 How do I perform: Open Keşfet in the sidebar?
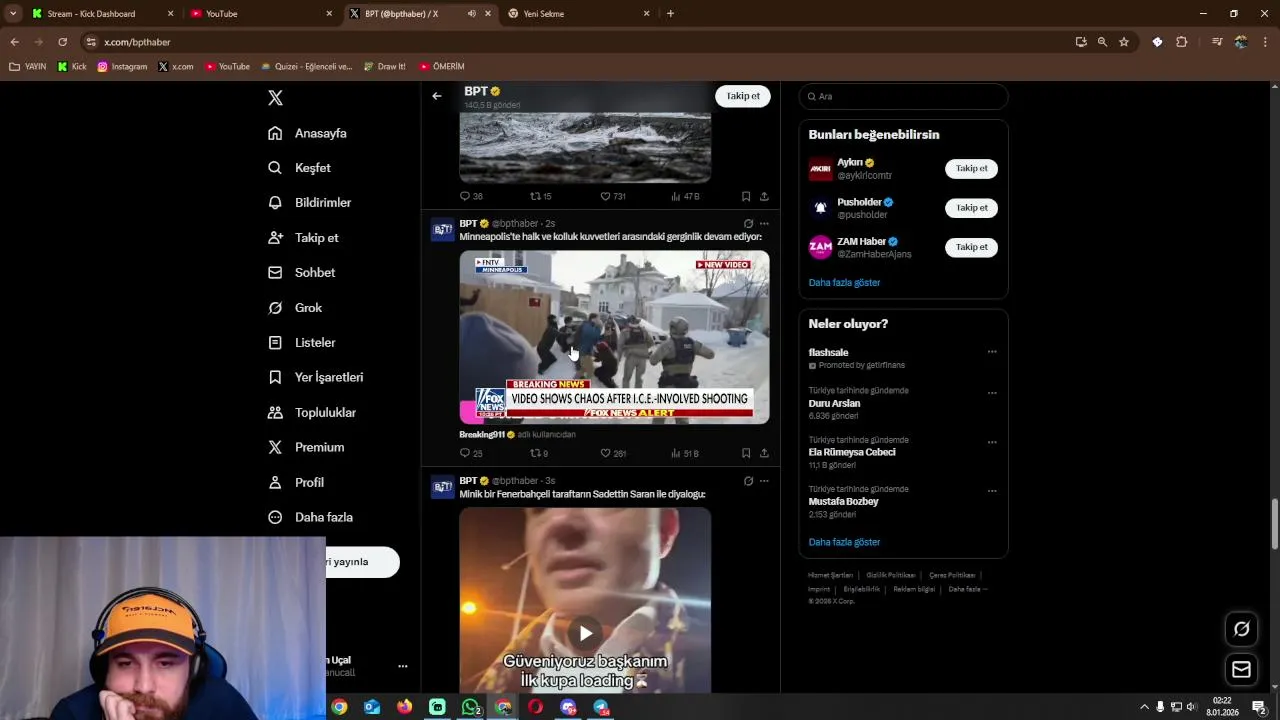coord(300,168)
